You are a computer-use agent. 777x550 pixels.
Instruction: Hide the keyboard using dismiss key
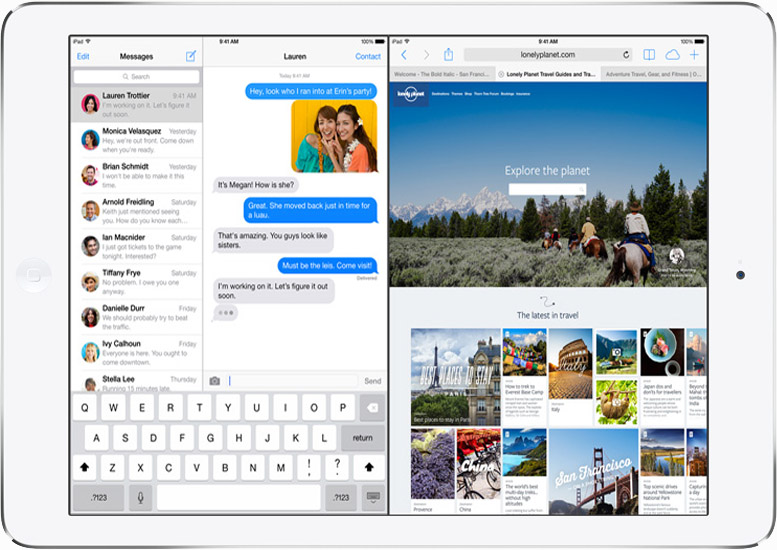tap(372, 497)
